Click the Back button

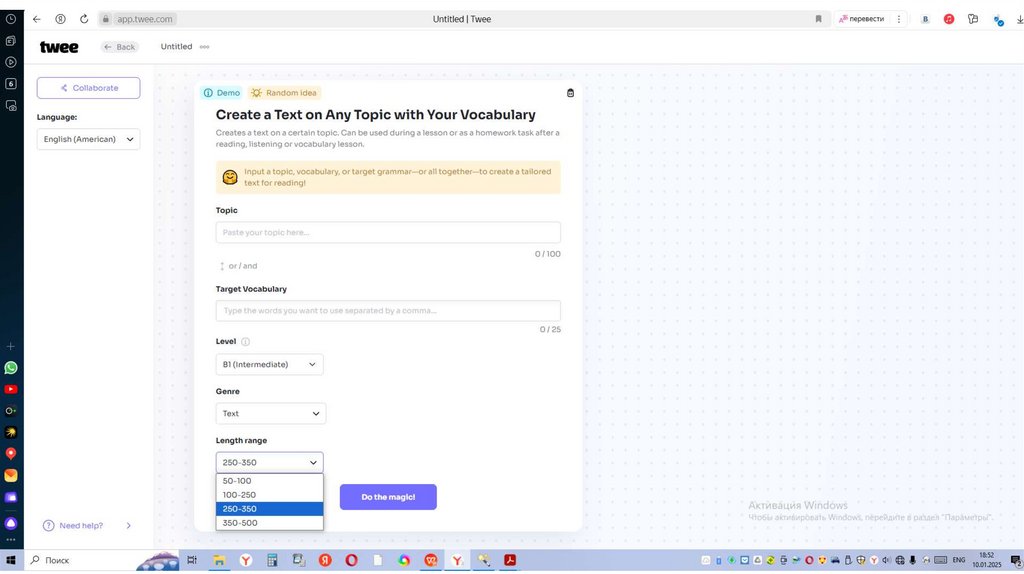click(x=120, y=47)
